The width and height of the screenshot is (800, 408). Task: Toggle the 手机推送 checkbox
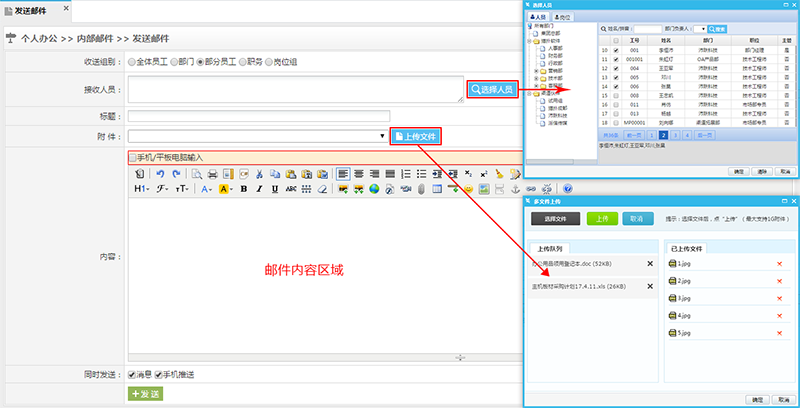[159, 374]
